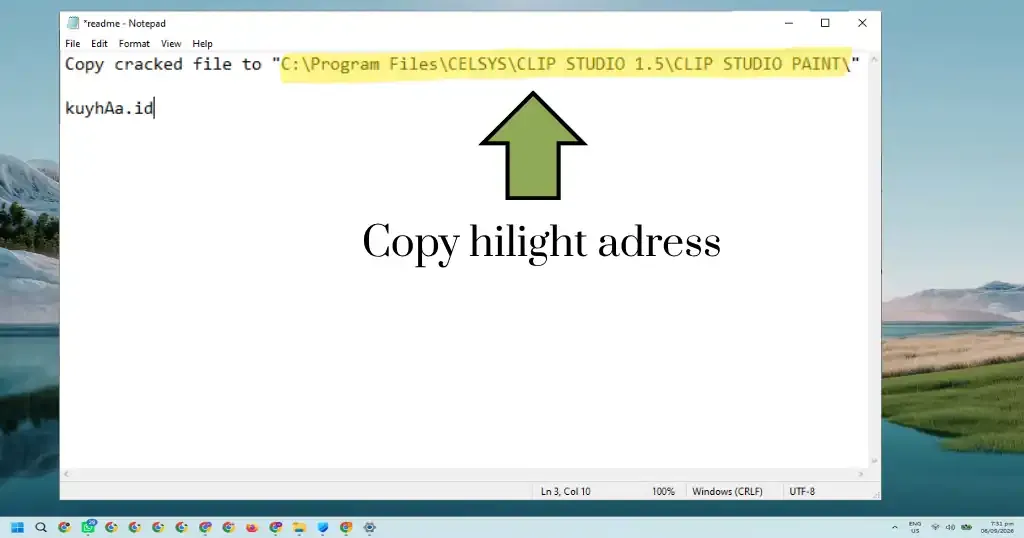This screenshot has width=1024, height=538.
Task: Click the volume speaker tray icon
Action: click(x=950, y=528)
